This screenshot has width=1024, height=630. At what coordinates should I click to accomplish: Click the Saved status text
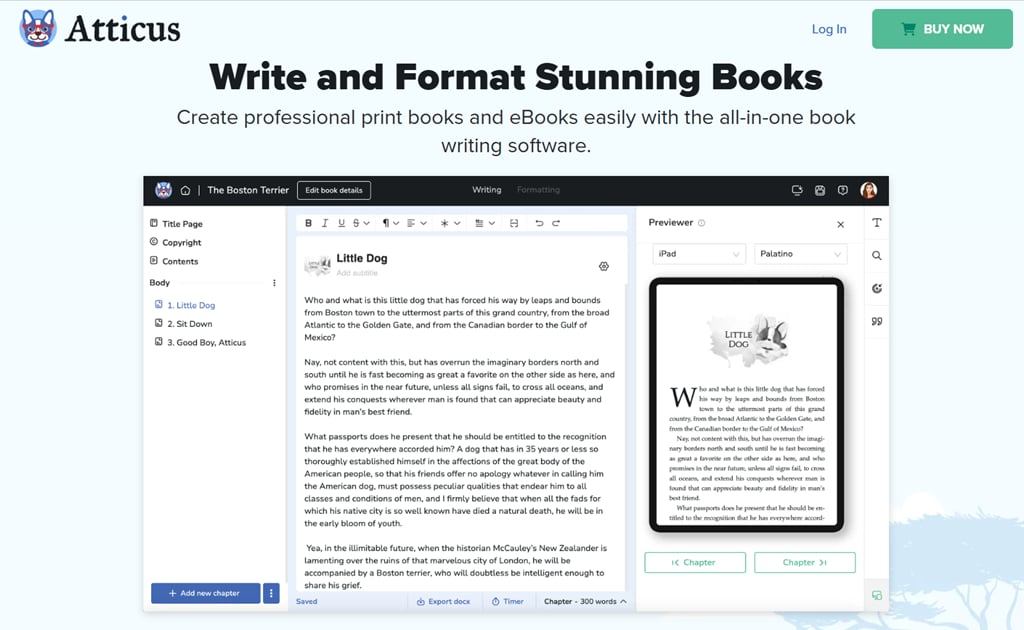(x=306, y=601)
